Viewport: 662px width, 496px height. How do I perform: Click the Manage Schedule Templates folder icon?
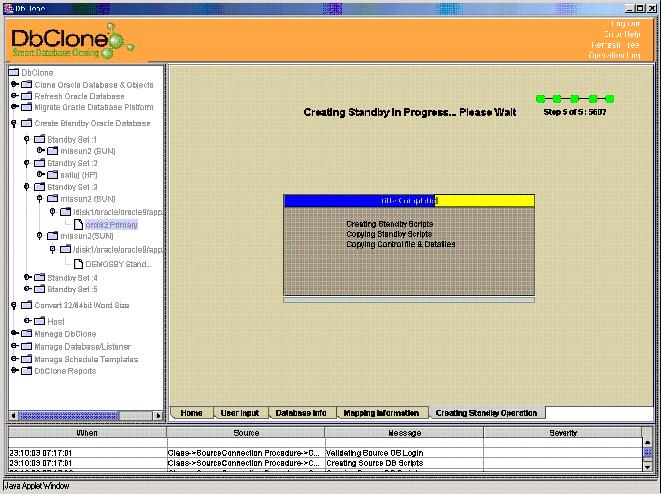point(27,359)
